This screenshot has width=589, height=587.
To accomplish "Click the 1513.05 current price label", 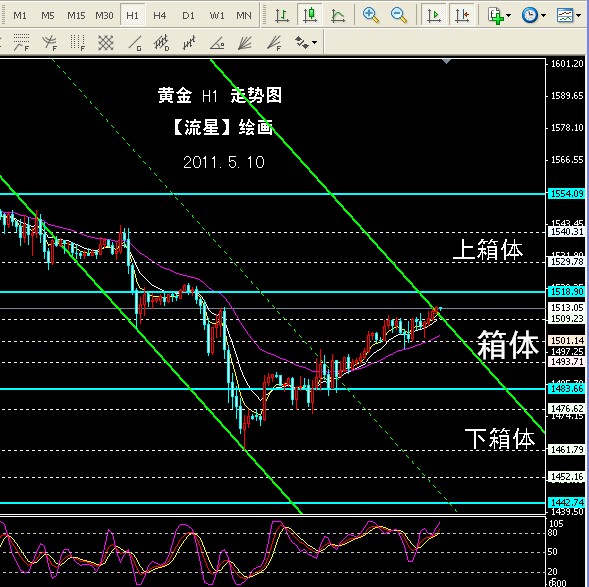I will point(567,308).
